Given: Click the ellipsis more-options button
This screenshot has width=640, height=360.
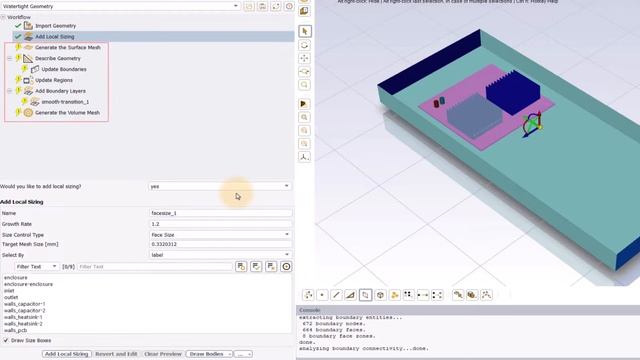Looking at the screenshot, I should tap(244, 354).
